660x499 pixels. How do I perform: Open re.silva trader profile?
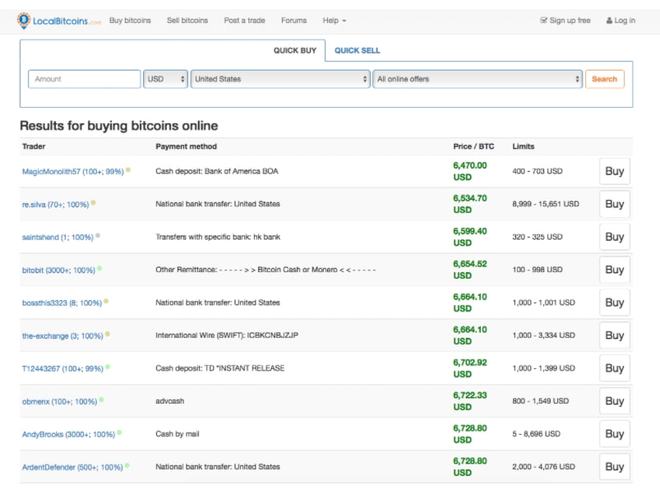(55, 204)
